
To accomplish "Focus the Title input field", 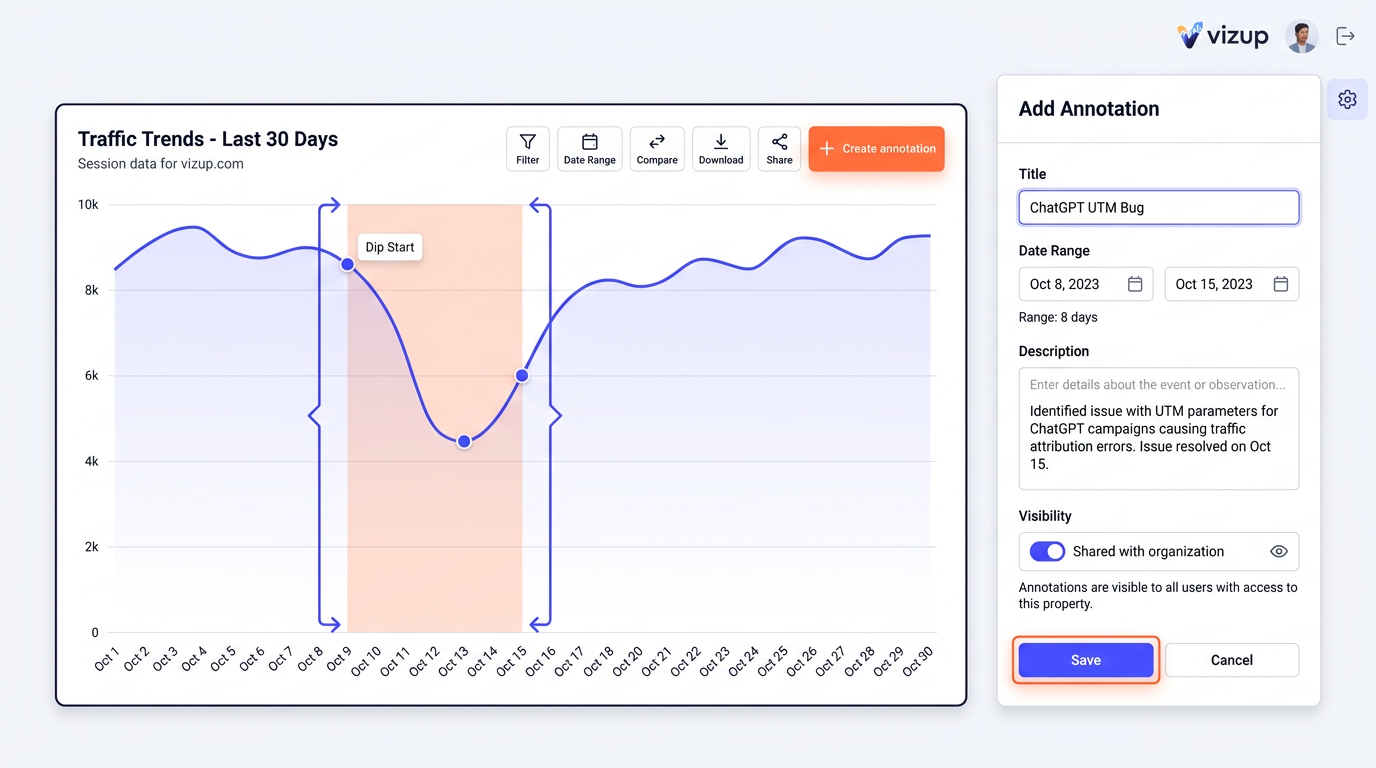I will click(x=1159, y=208).
